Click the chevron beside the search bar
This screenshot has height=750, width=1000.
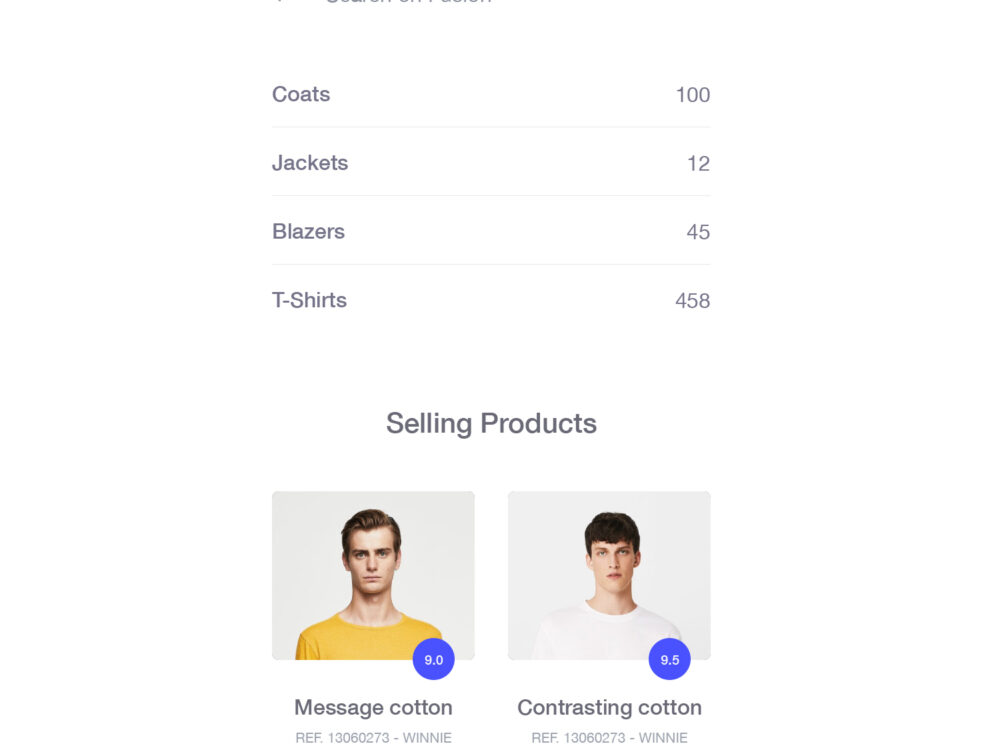[277, 2]
